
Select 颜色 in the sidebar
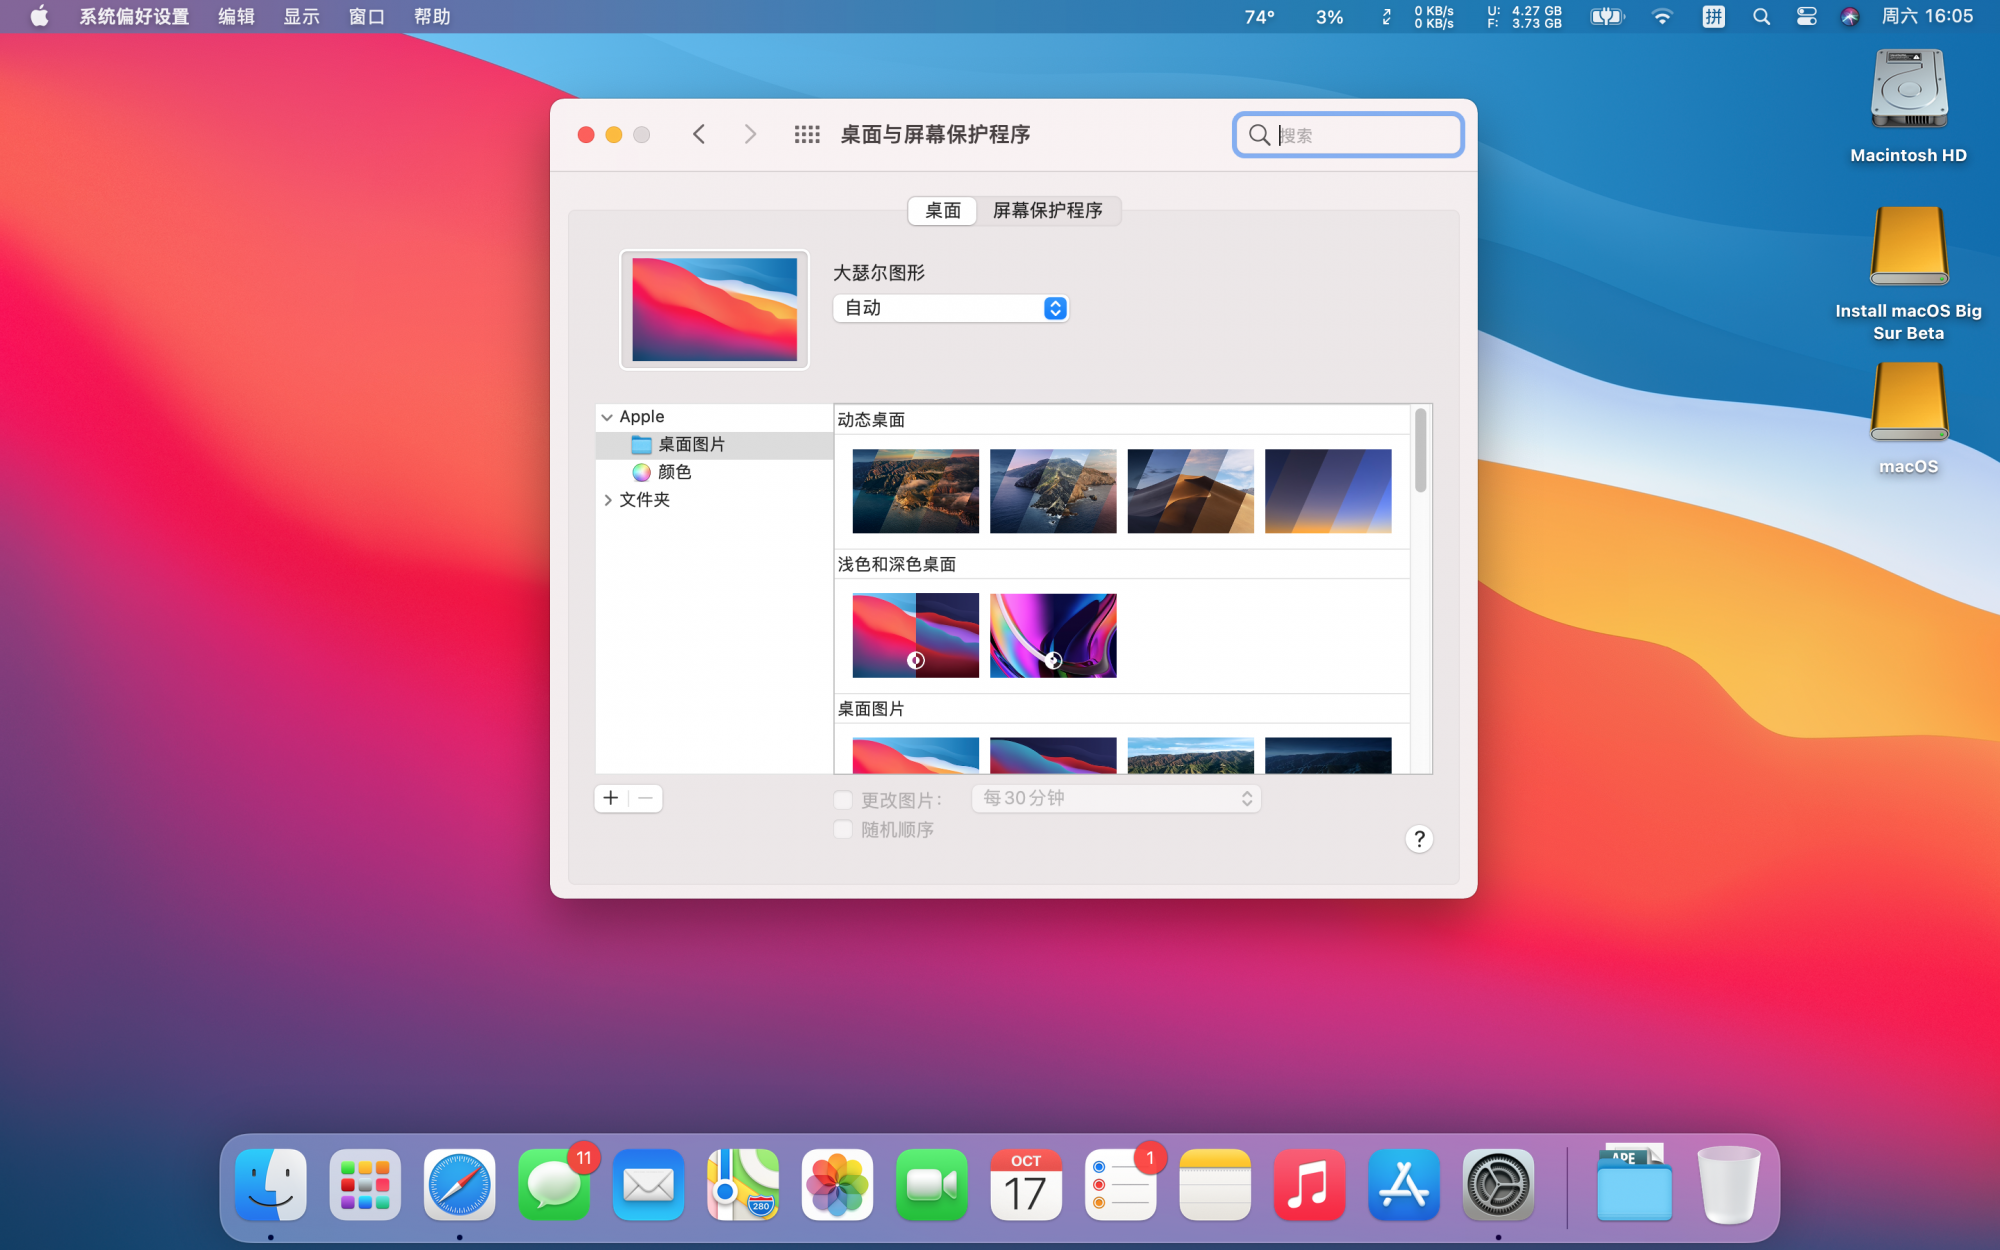pyautogui.click(x=714, y=472)
